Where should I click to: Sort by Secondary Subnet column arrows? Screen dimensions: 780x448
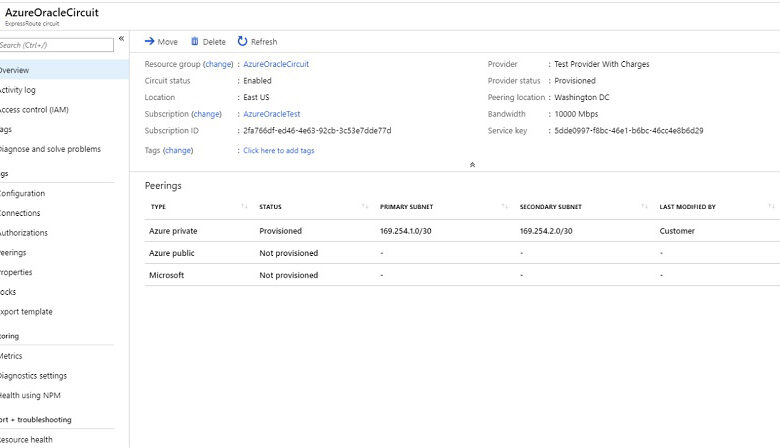[644, 206]
